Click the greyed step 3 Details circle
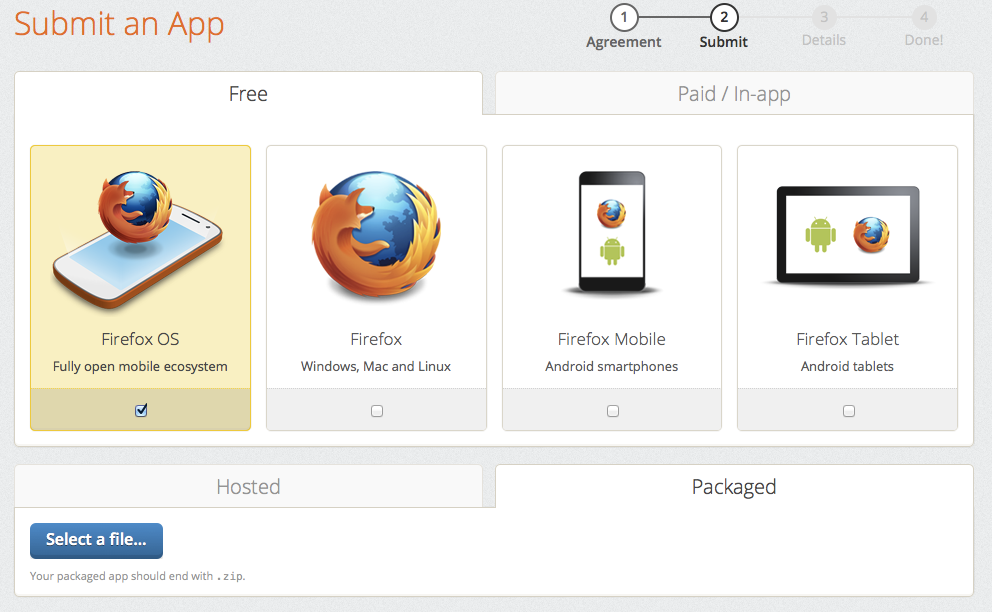 (823, 17)
